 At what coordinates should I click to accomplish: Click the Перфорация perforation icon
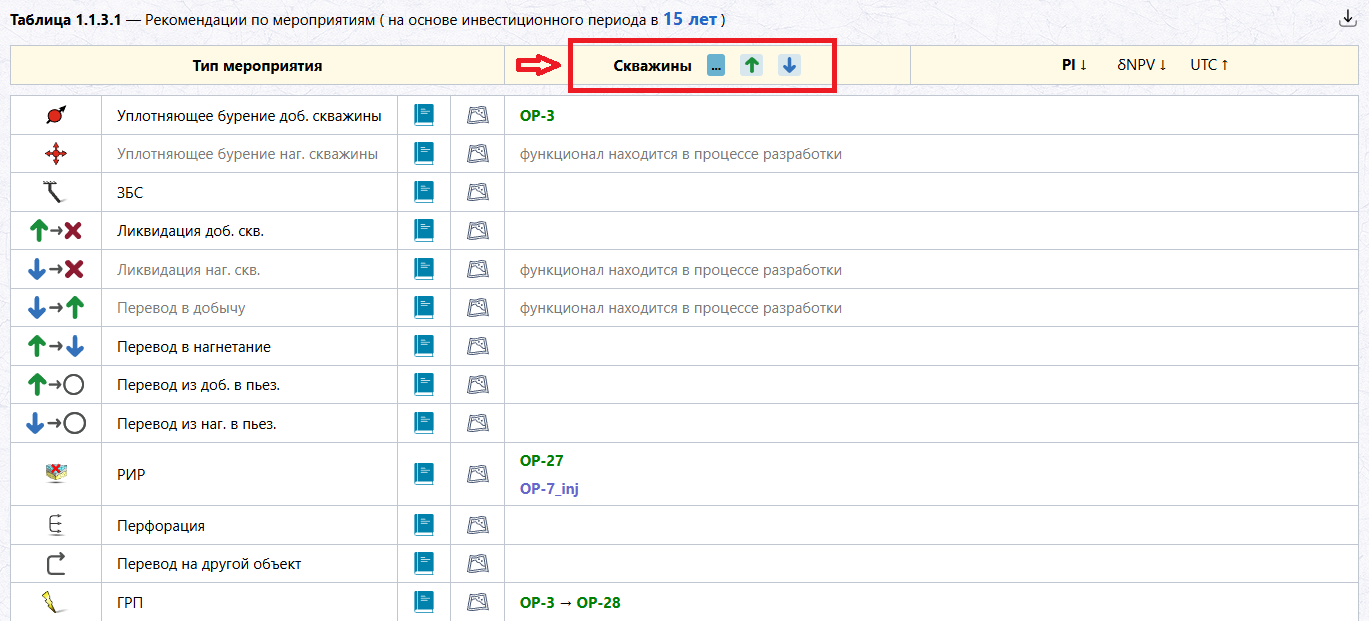pyautogui.click(x=56, y=526)
